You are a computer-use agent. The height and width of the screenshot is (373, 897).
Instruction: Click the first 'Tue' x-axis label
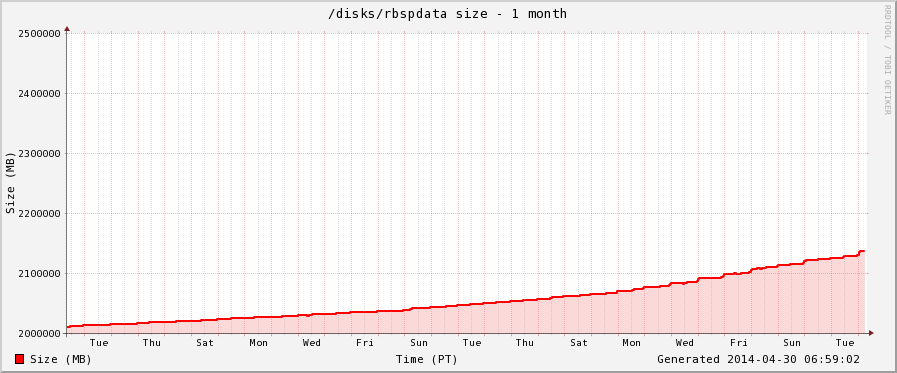(x=98, y=343)
